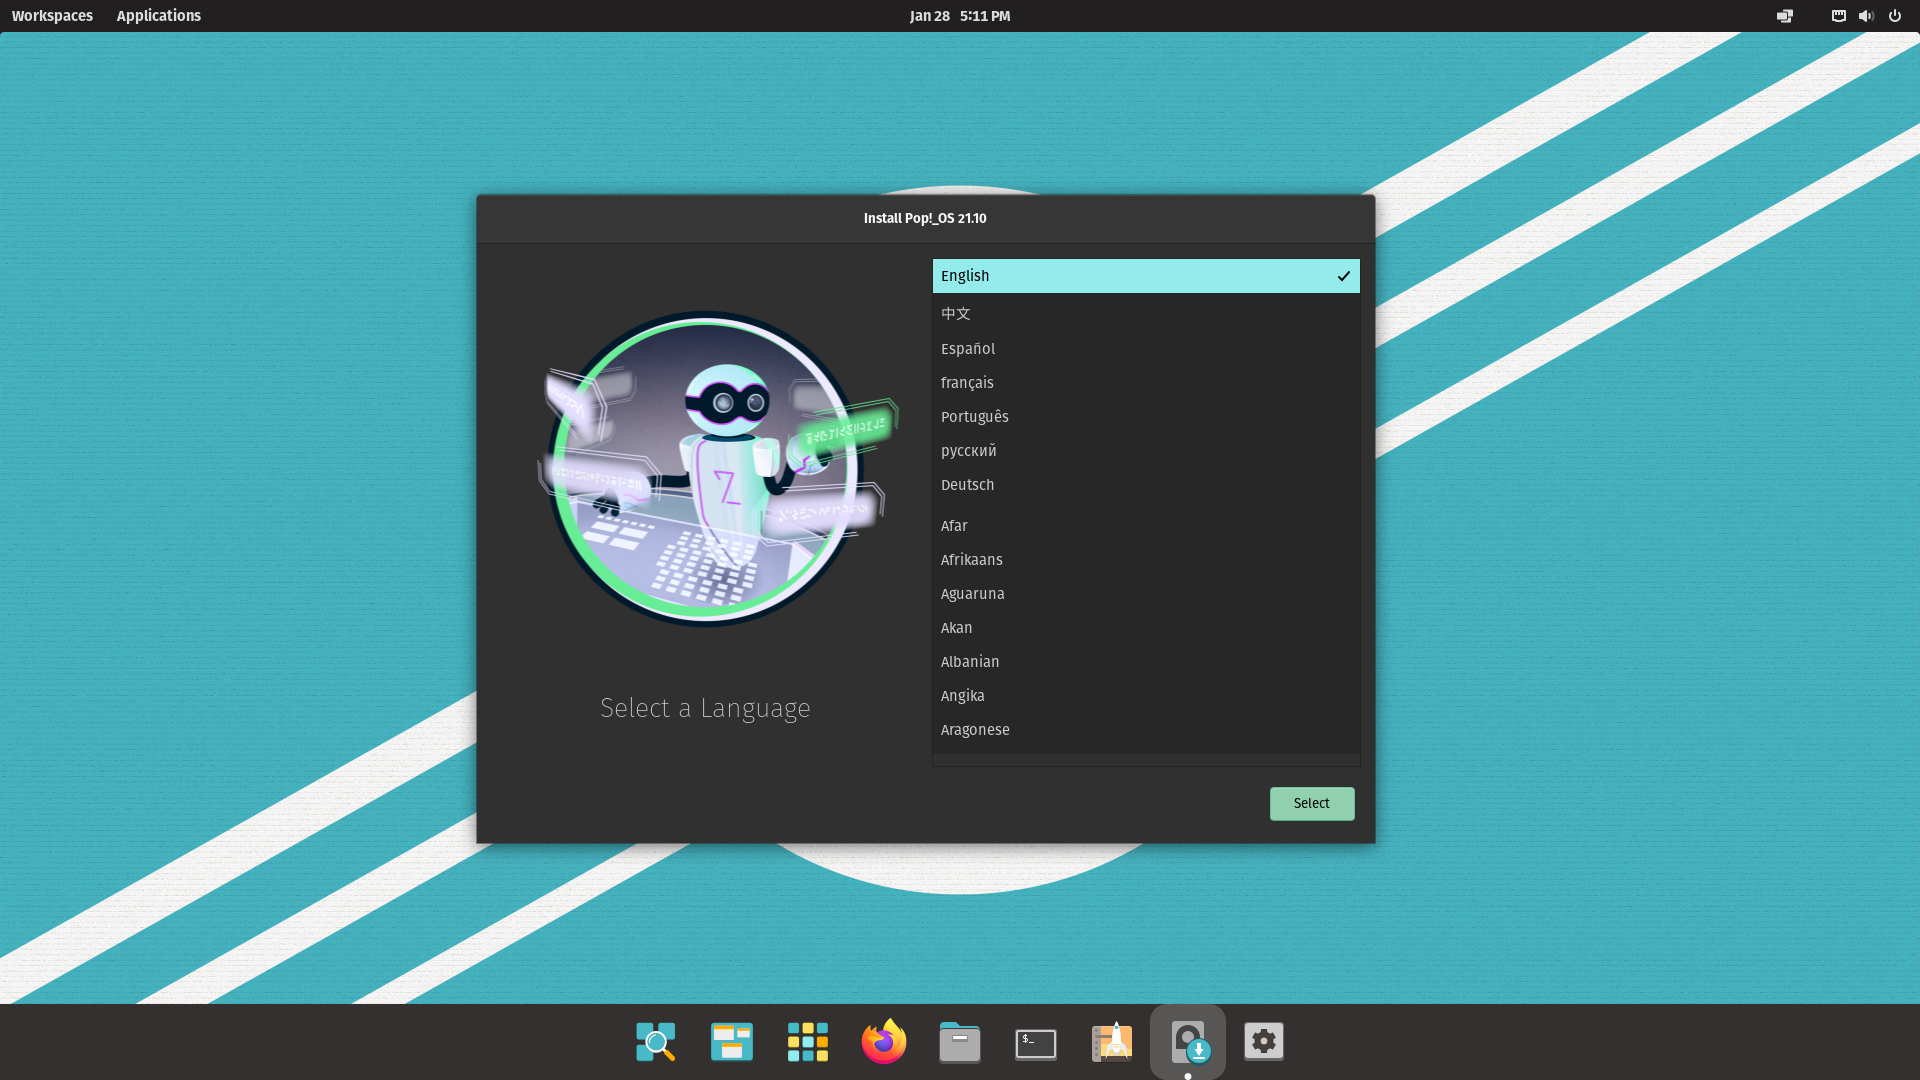Image resolution: width=1920 pixels, height=1080 pixels.
Task: Open the launcher search icon in dock
Action: tap(656, 1042)
